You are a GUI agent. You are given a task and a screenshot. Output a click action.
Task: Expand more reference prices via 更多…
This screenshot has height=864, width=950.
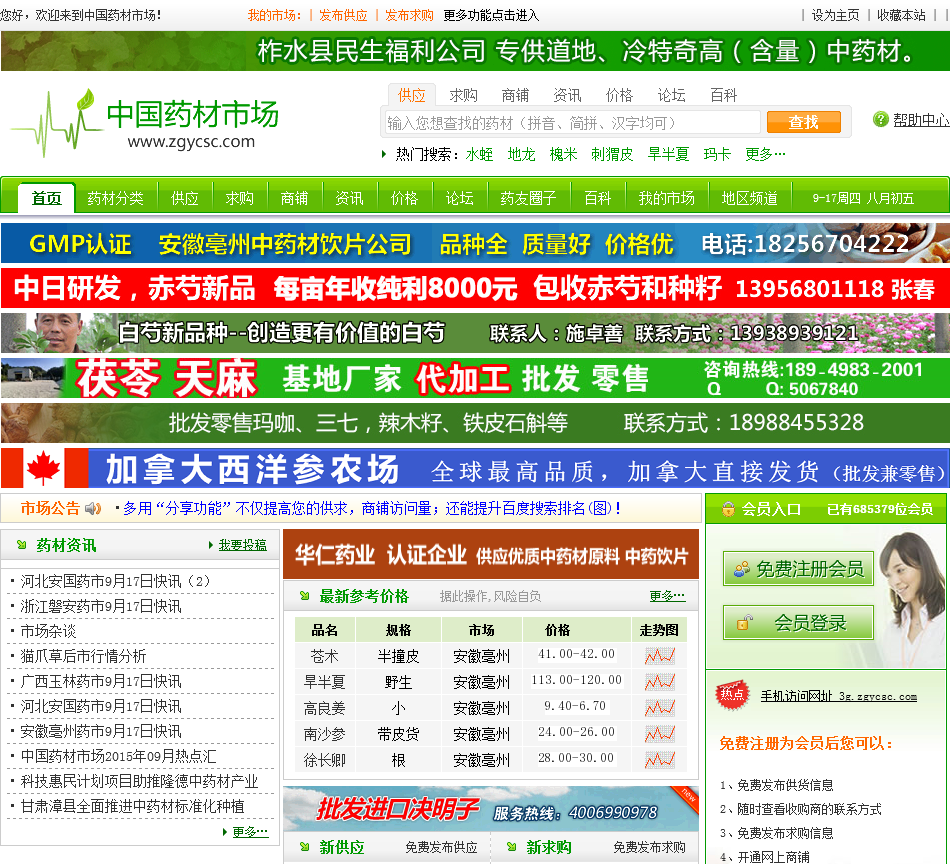(667, 596)
